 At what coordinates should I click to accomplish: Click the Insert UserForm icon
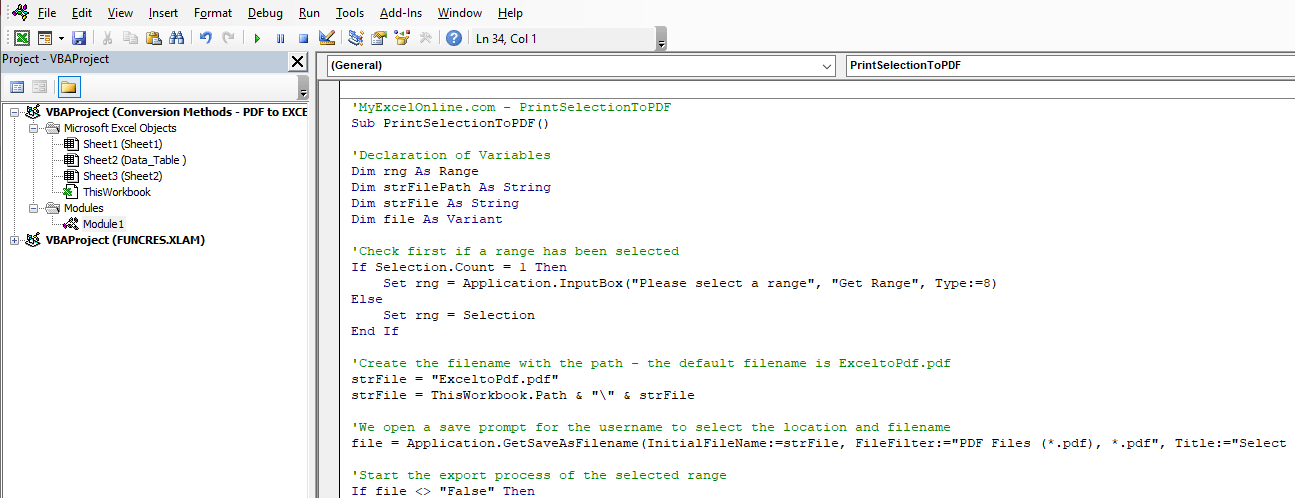click(x=45, y=38)
